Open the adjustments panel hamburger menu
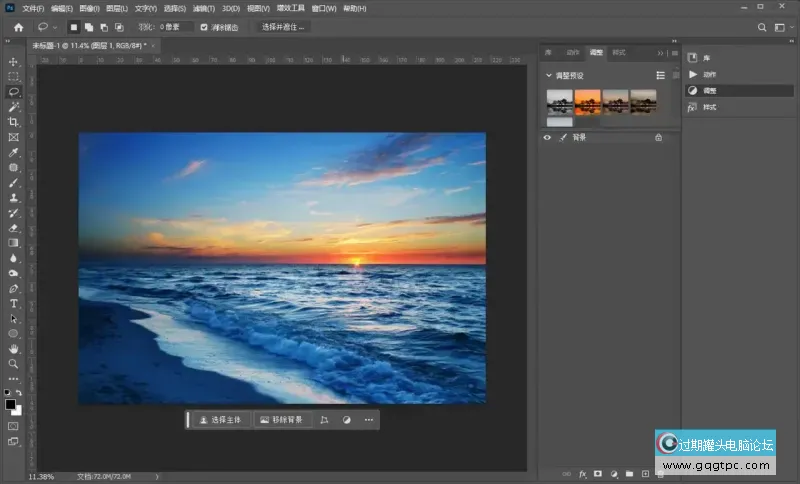 pyautogui.click(x=674, y=53)
